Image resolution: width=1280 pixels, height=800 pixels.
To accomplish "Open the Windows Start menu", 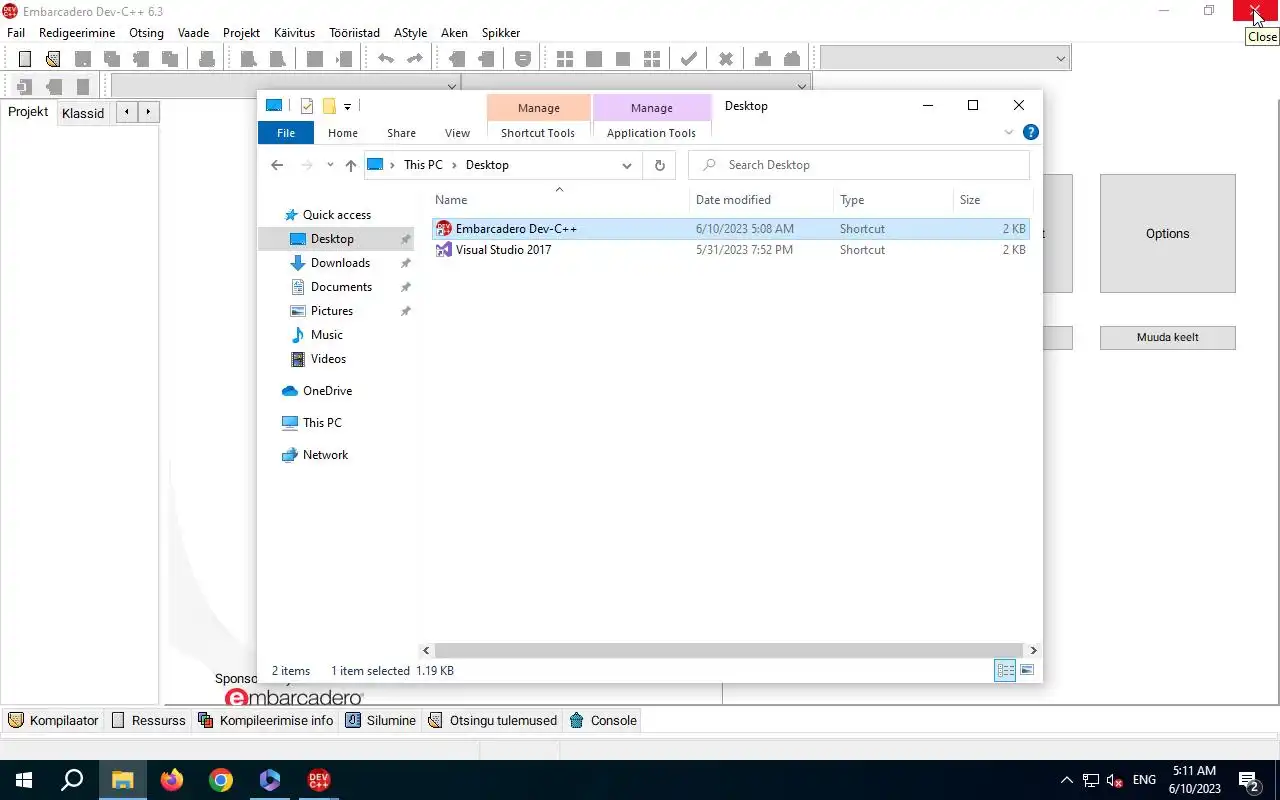I will (x=24, y=780).
